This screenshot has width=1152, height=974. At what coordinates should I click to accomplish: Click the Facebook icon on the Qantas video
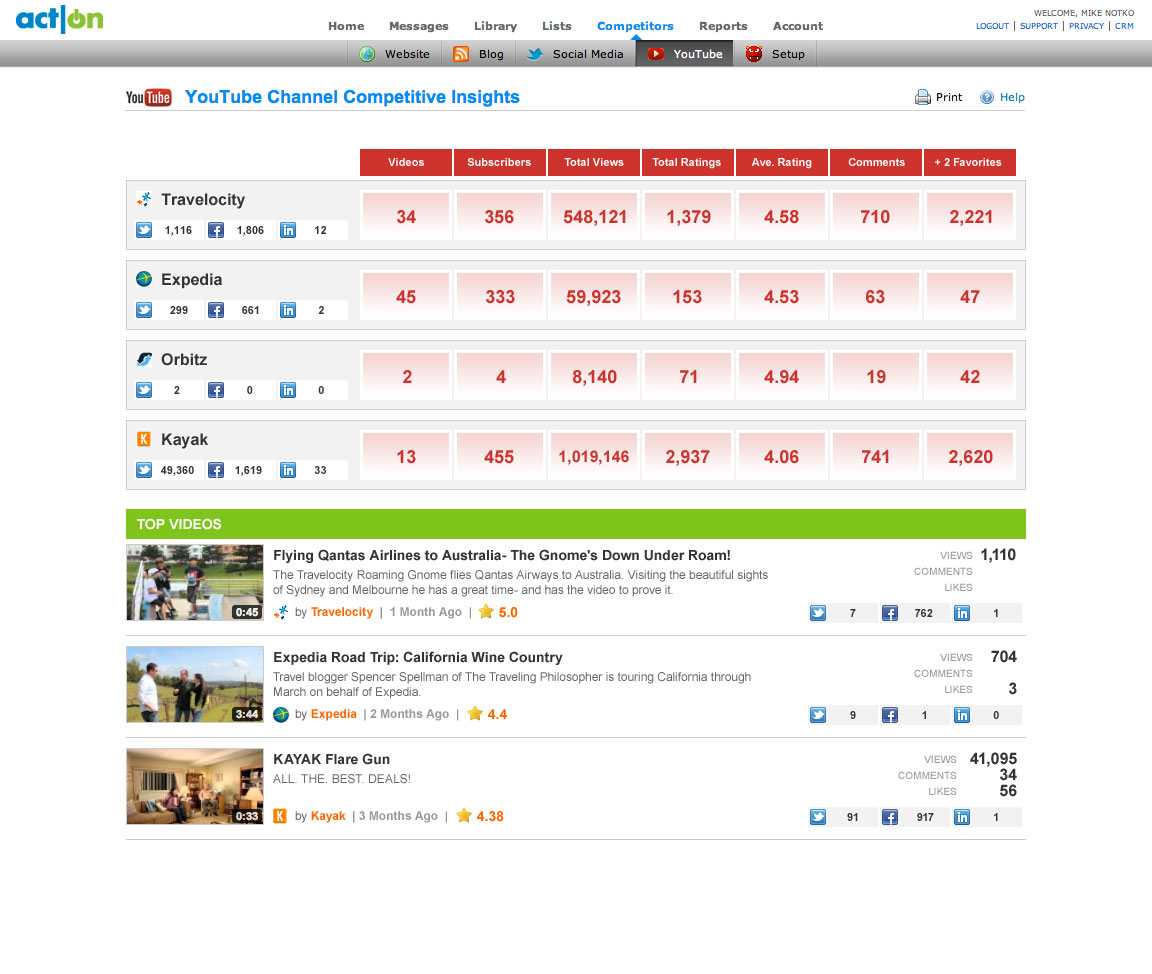(890, 613)
